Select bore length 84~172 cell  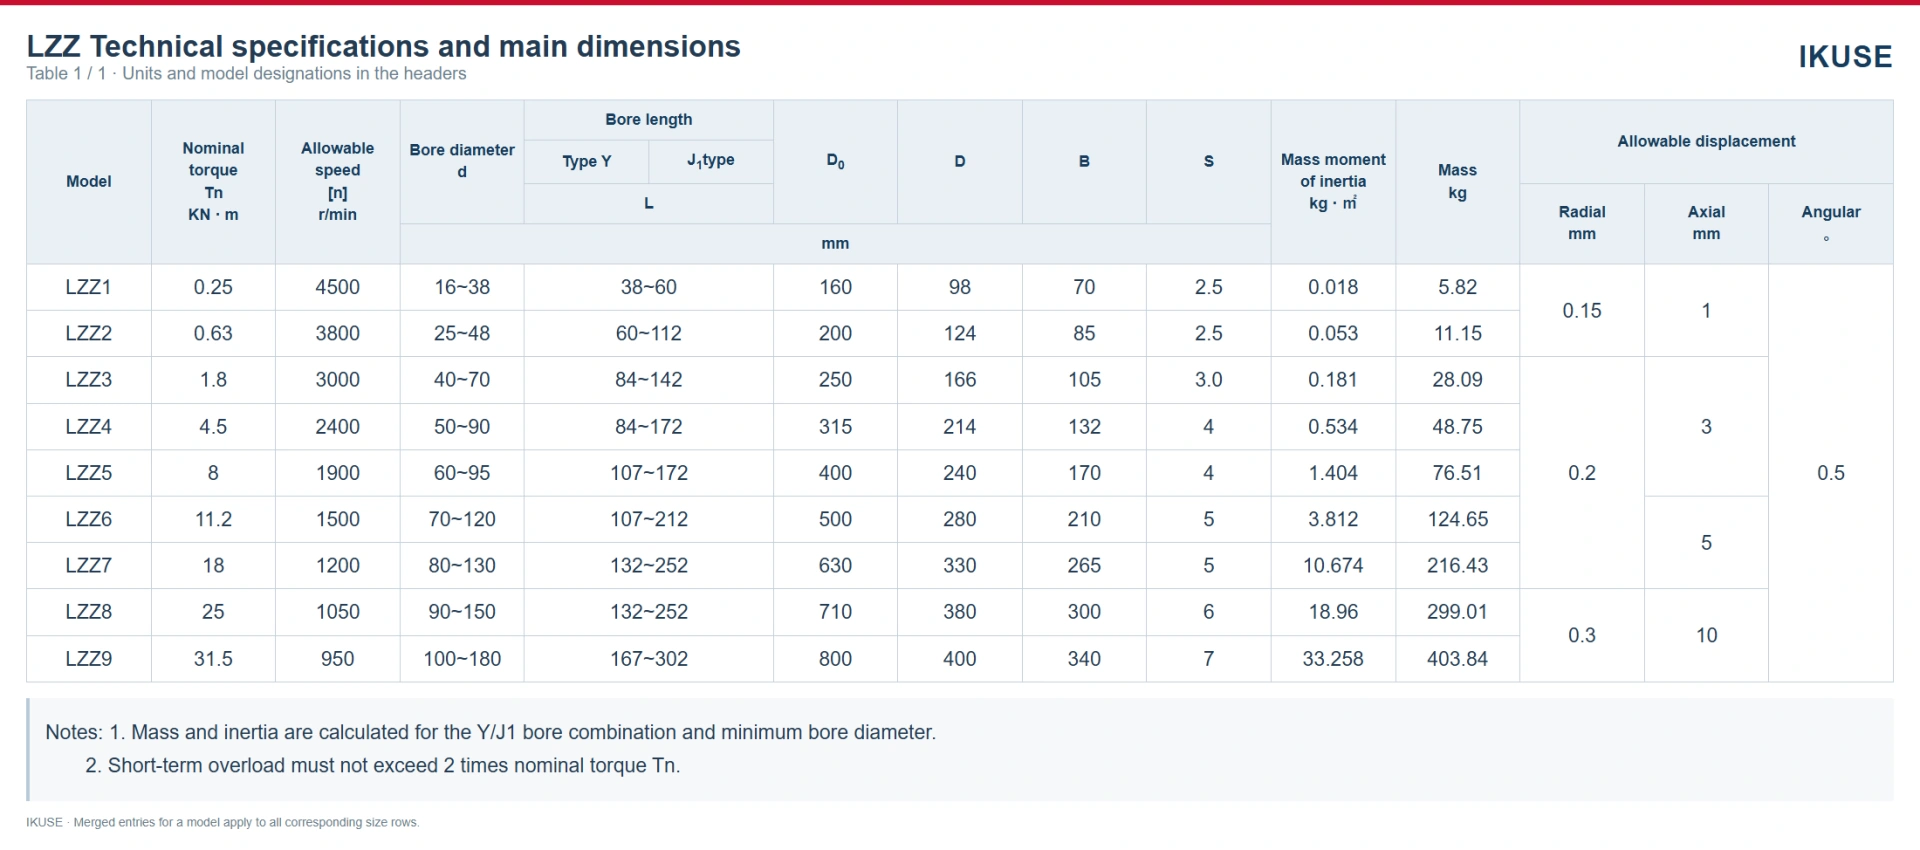pyautogui.click(x=649, y=426)
